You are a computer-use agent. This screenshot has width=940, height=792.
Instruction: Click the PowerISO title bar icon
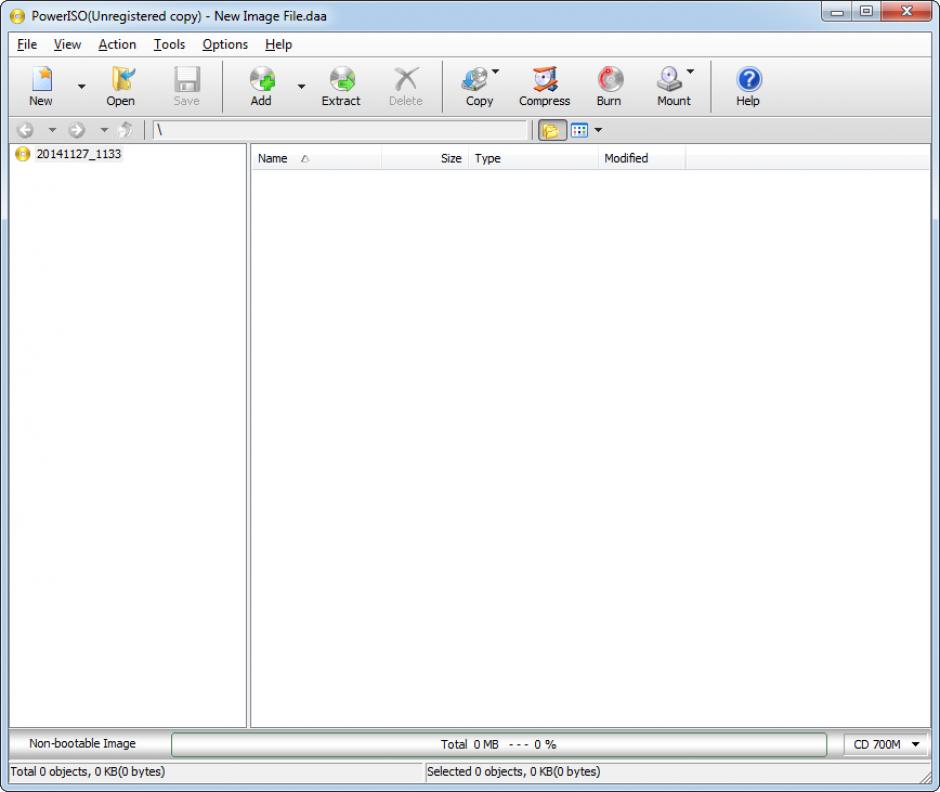[18, 16]
